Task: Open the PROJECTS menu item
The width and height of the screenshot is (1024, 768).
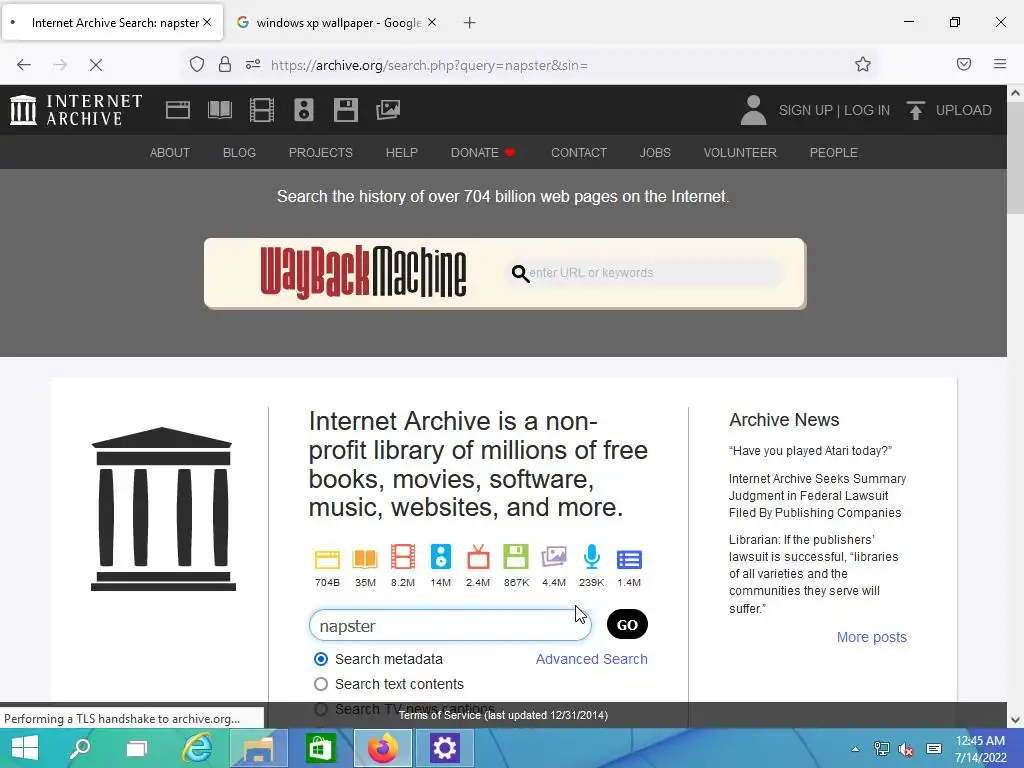Action: point(321,152)
